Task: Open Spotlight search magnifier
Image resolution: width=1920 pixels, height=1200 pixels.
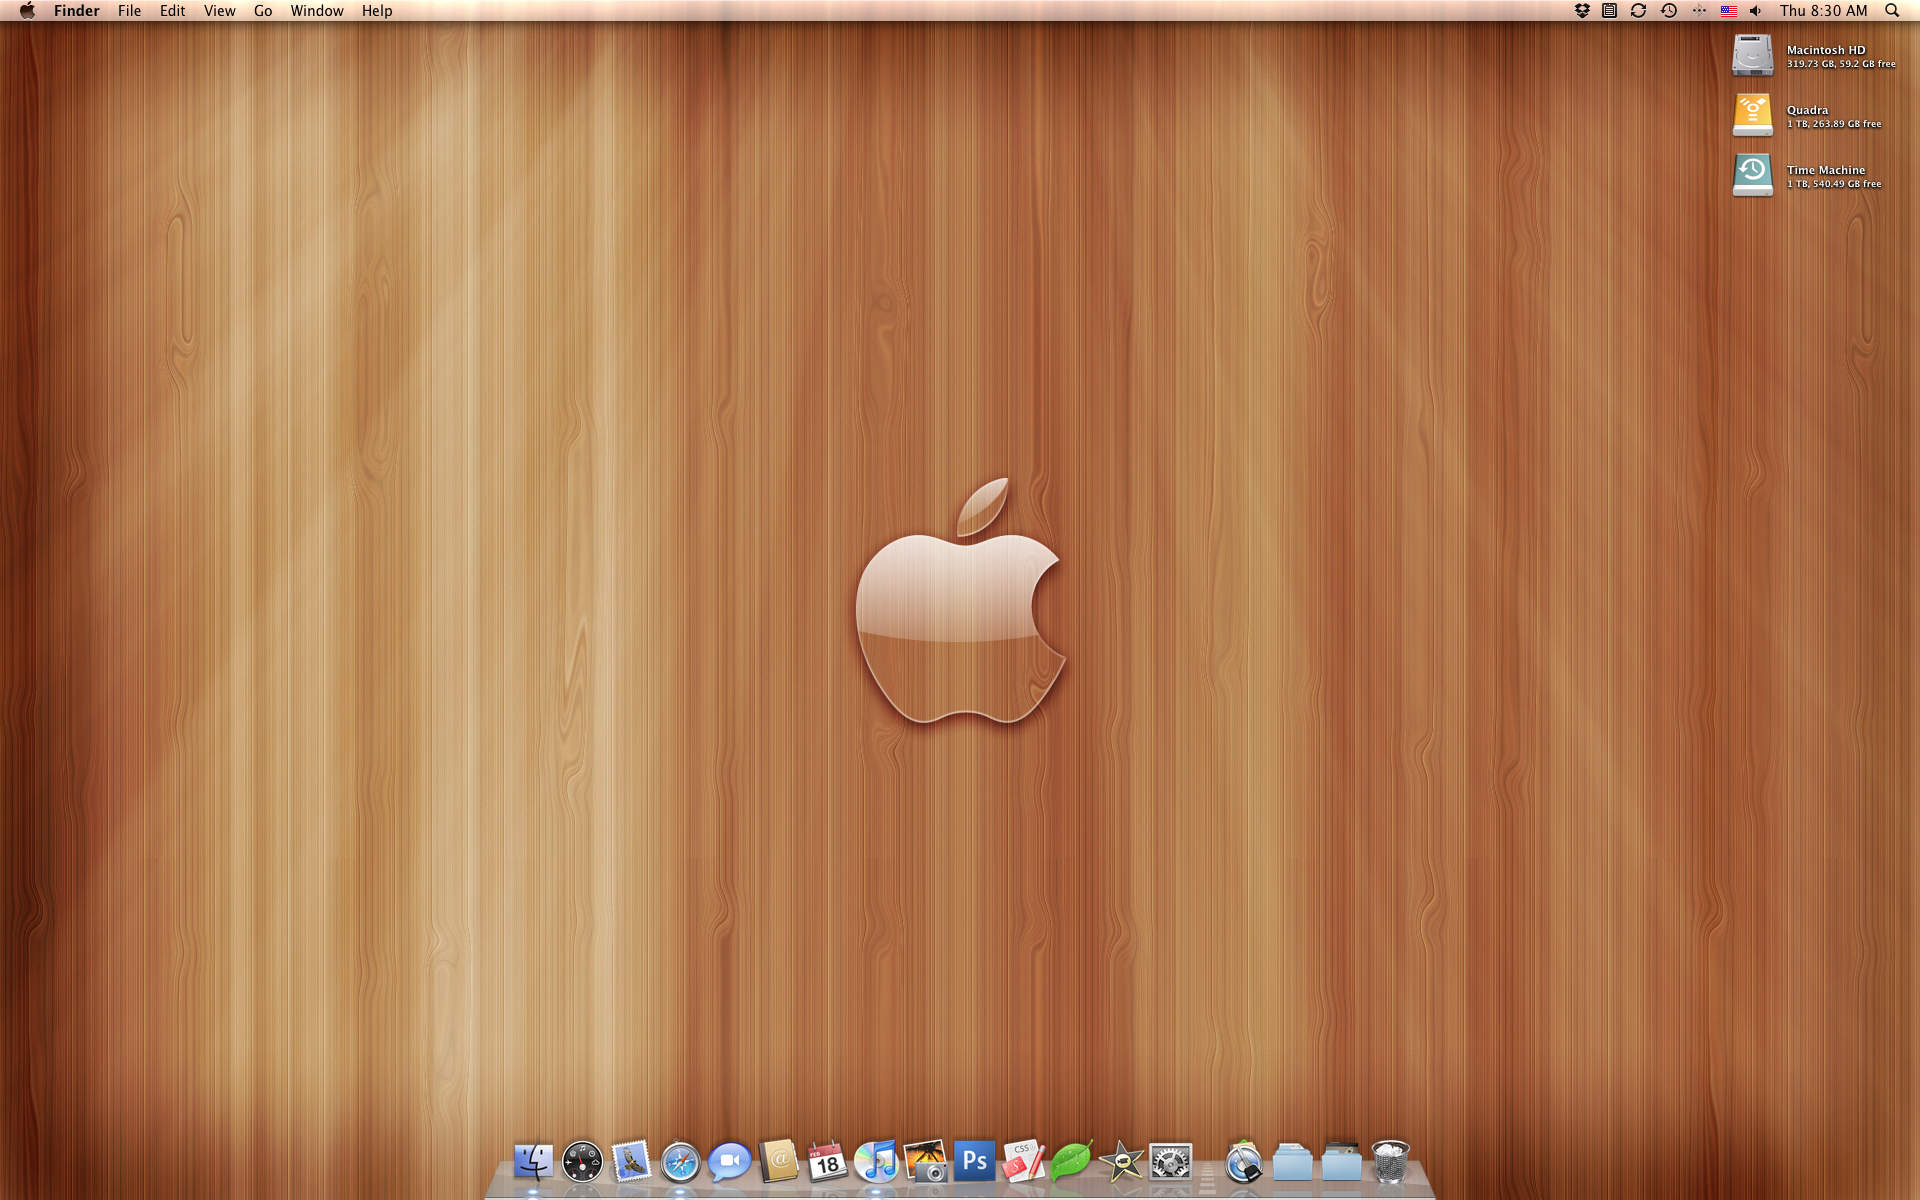Action: [x=1892, y=11]
